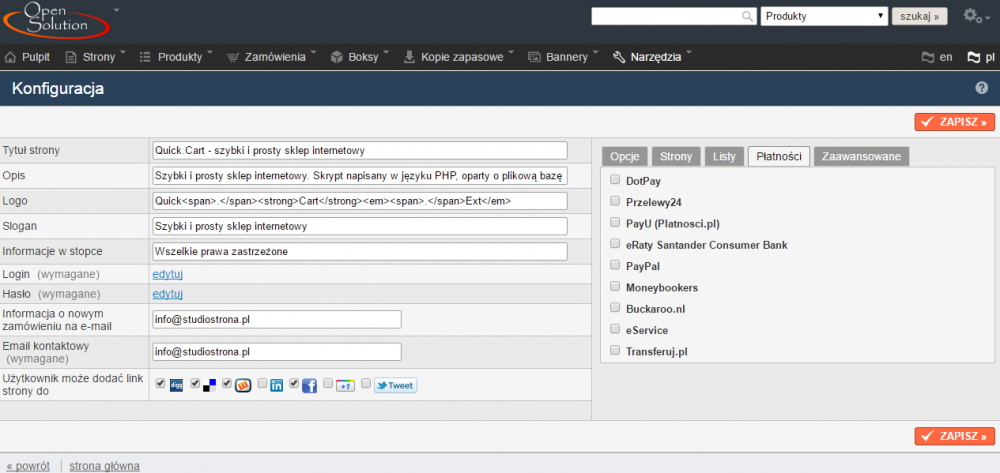Click edytuj link for Hasło
Image resolution: width=1000 pixels, height=473 pixels.
(x=168, y=294)
